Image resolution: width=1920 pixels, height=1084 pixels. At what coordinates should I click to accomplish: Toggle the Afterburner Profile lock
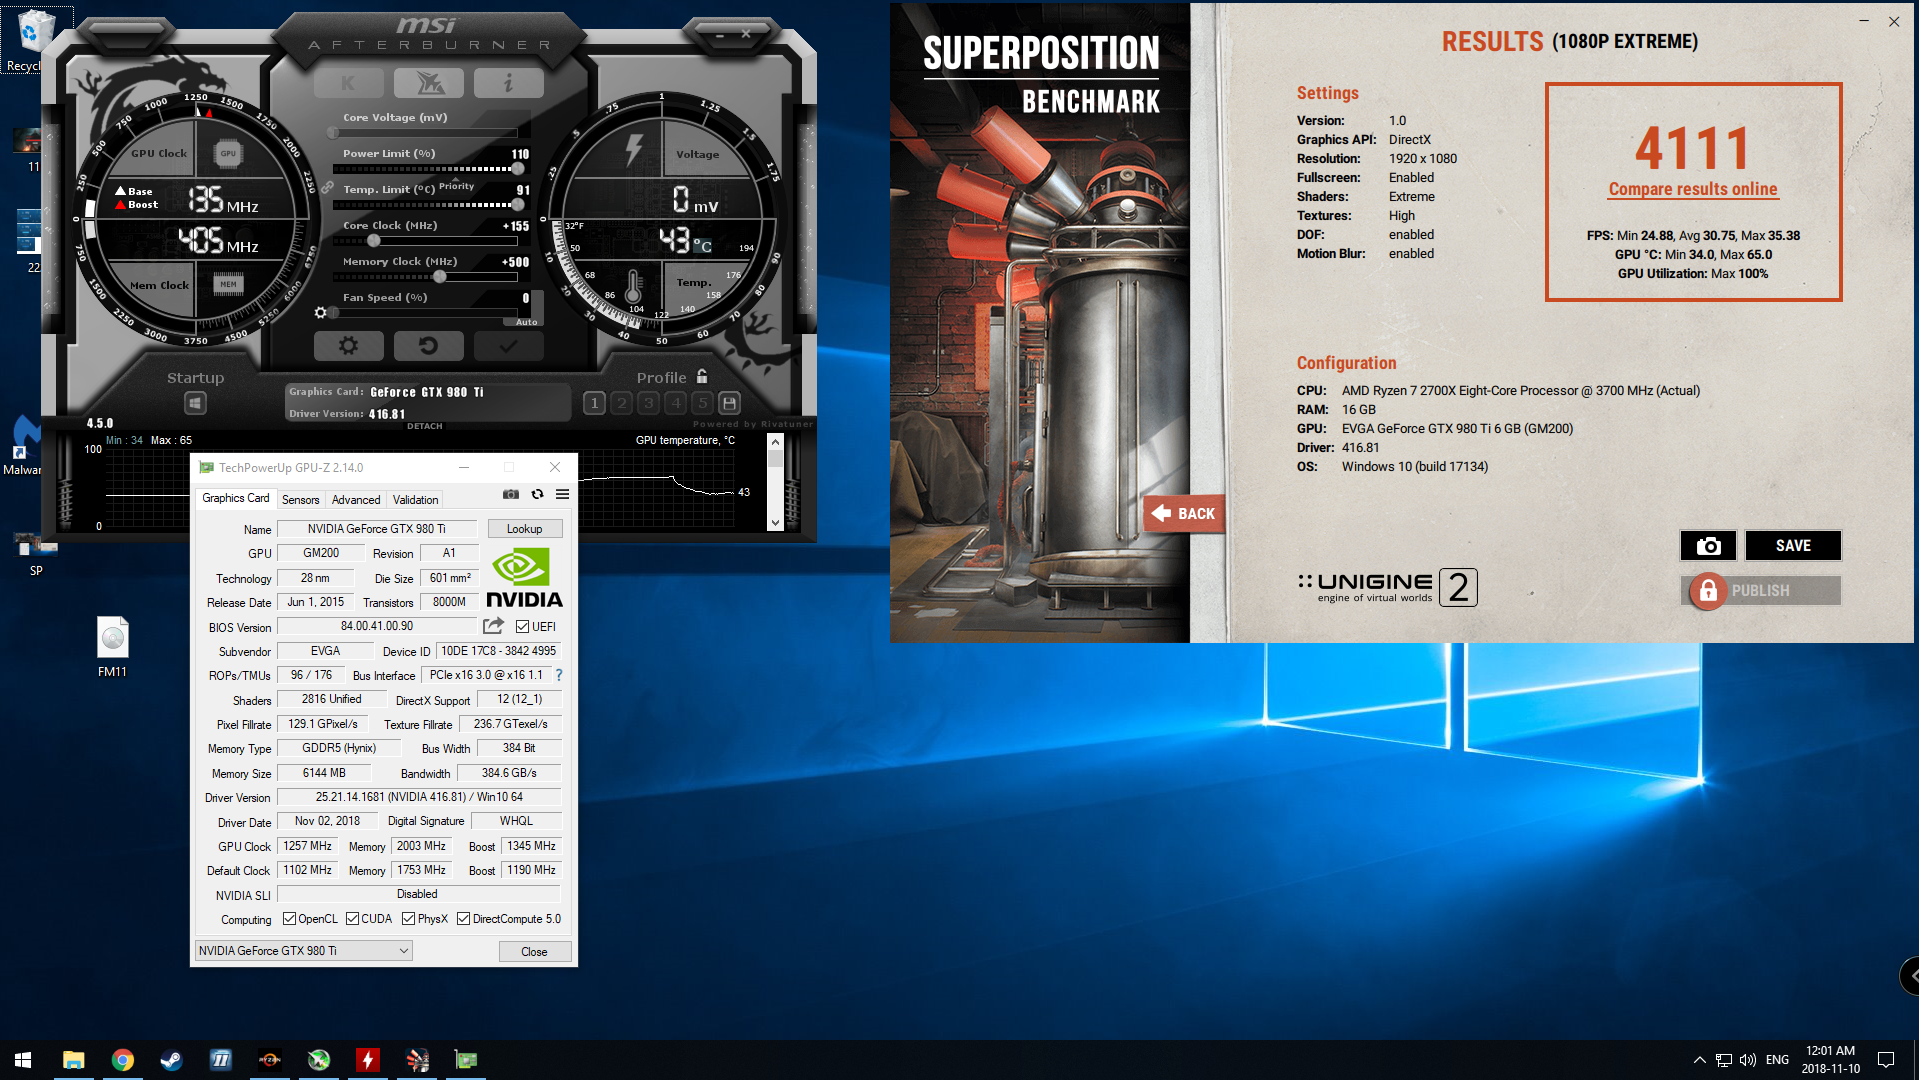click(x=702, y=377)
